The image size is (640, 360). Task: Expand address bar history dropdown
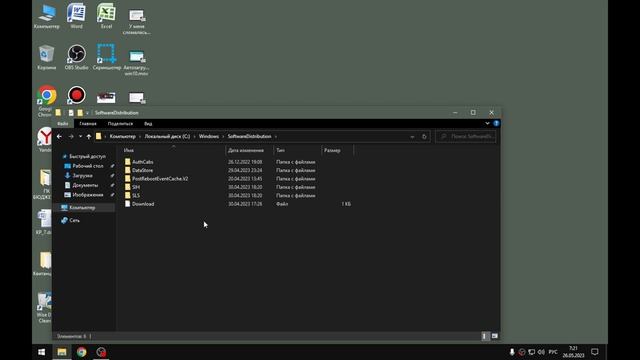(412, 136)
